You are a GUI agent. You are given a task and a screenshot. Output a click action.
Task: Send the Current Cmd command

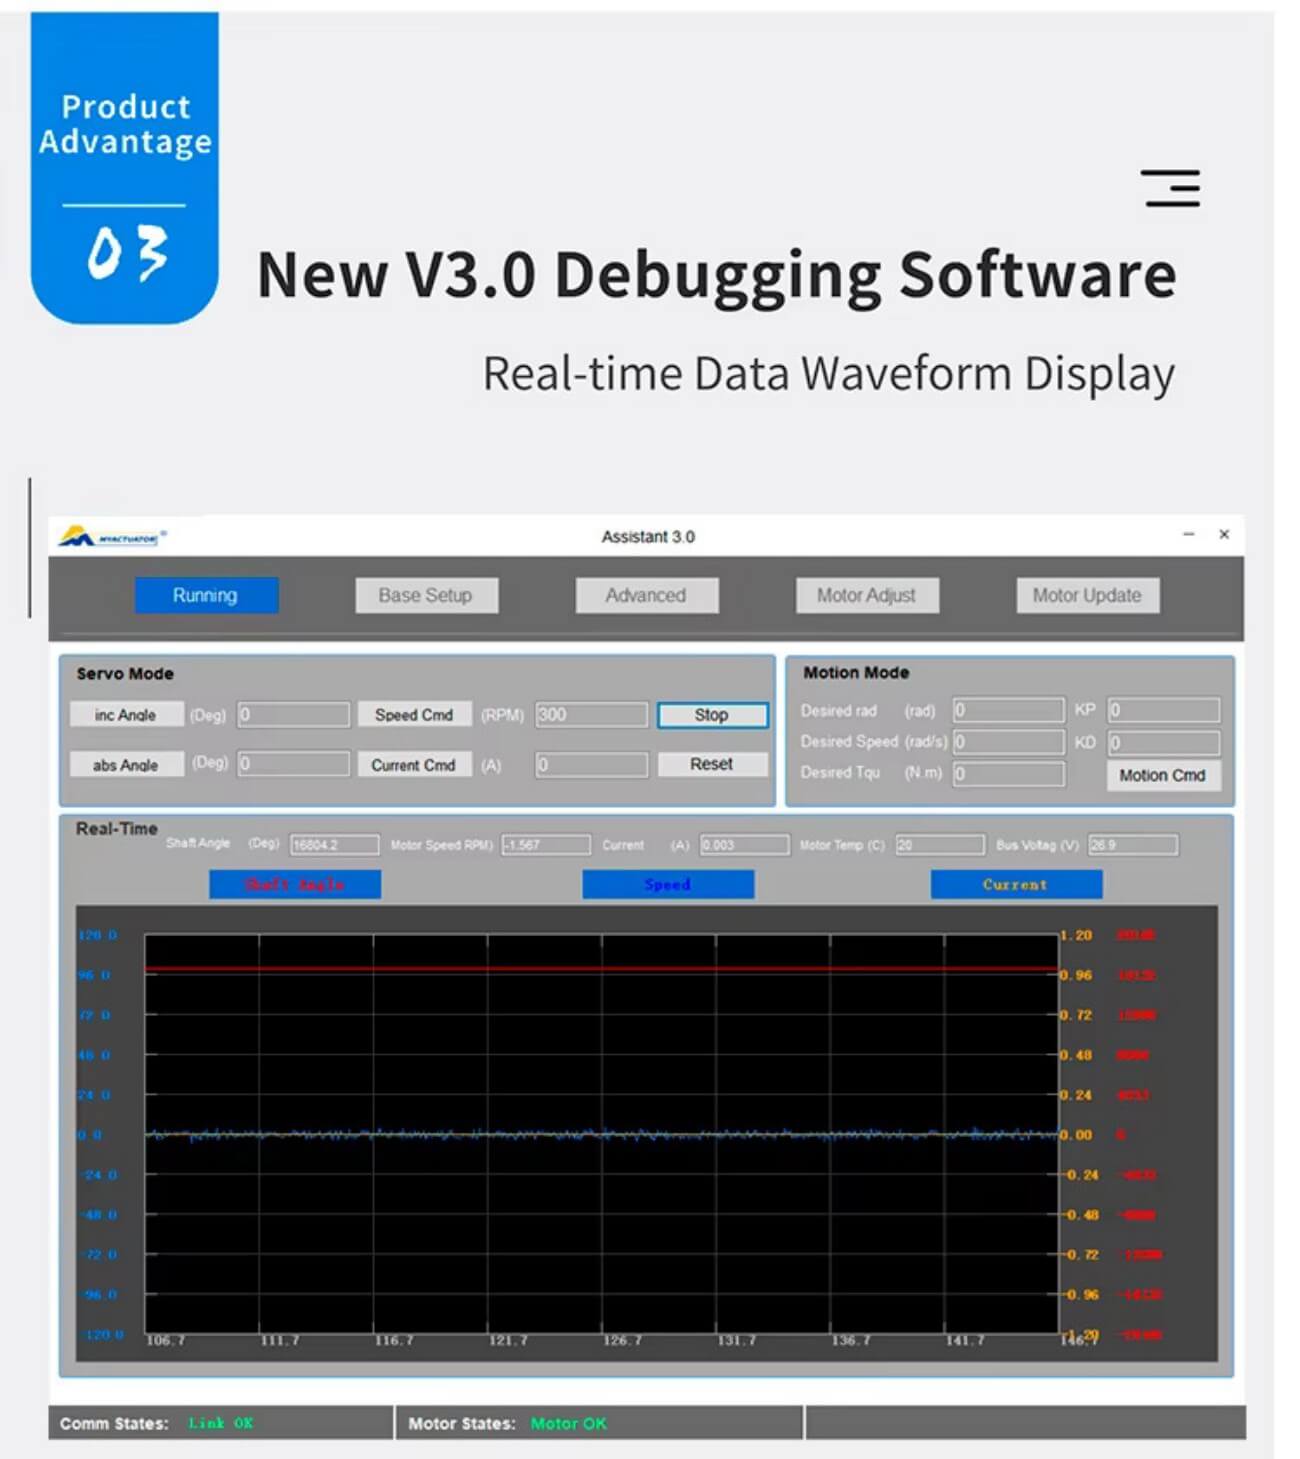tap(414, 765)
